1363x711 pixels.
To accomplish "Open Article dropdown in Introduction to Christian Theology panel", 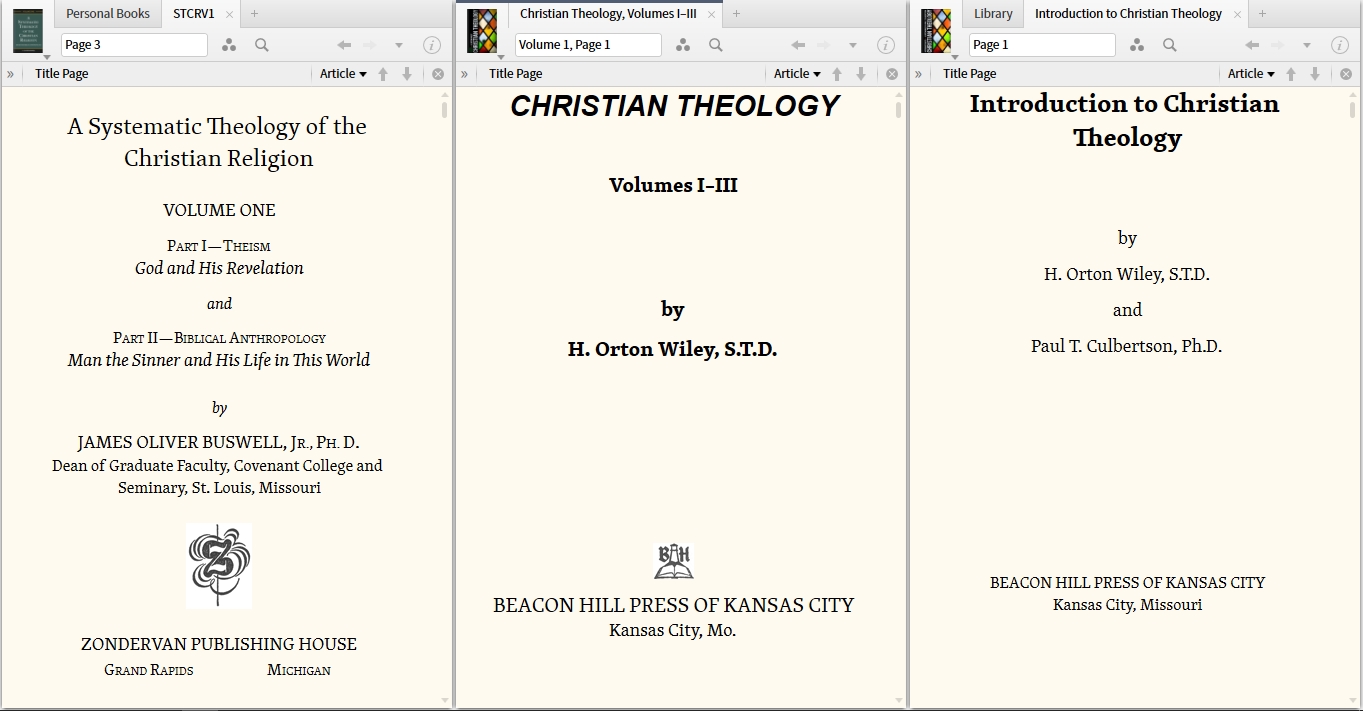I will tap(1251, 74).
